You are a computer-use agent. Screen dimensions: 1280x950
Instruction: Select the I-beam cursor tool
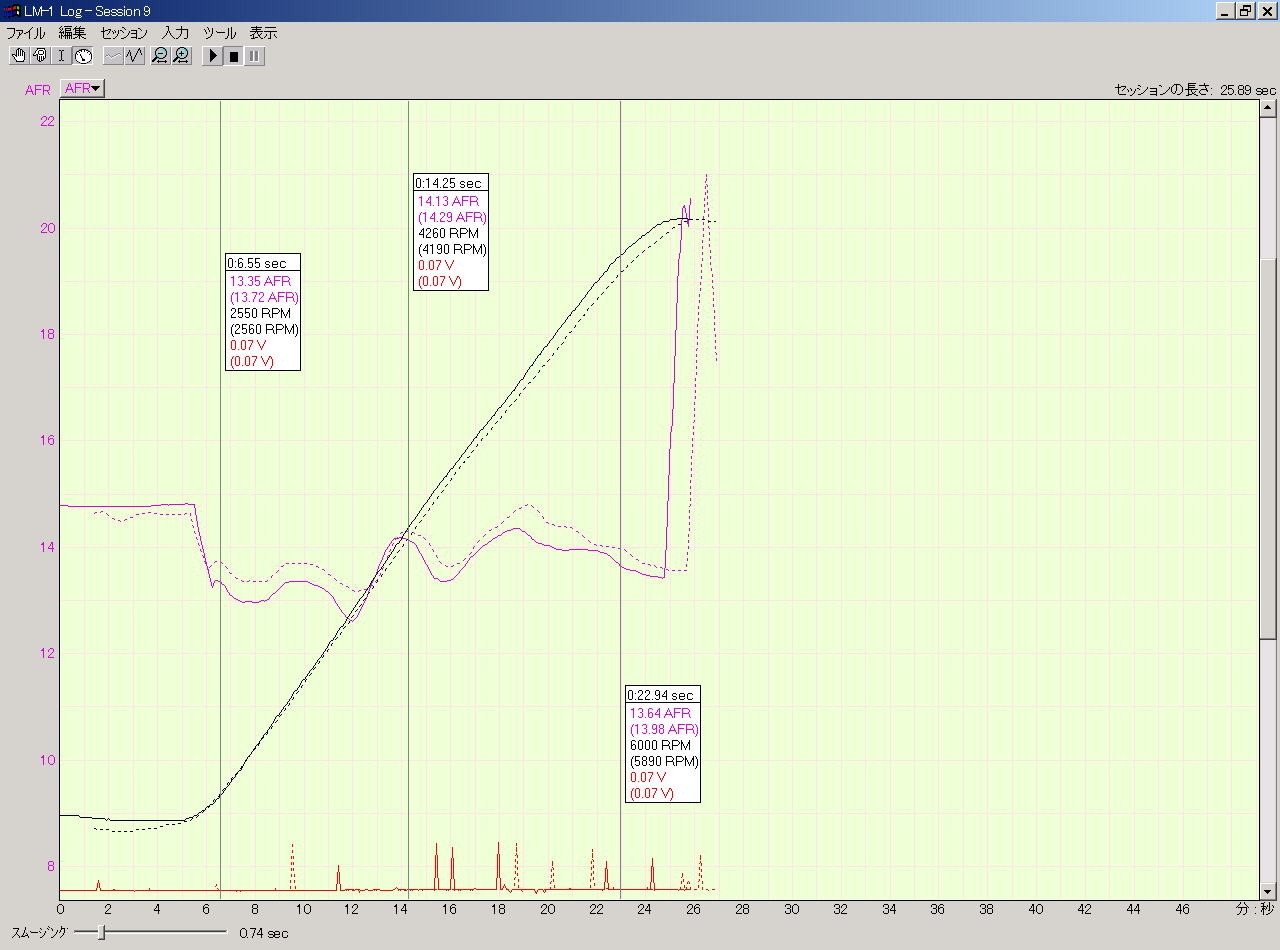pos(61,56)
